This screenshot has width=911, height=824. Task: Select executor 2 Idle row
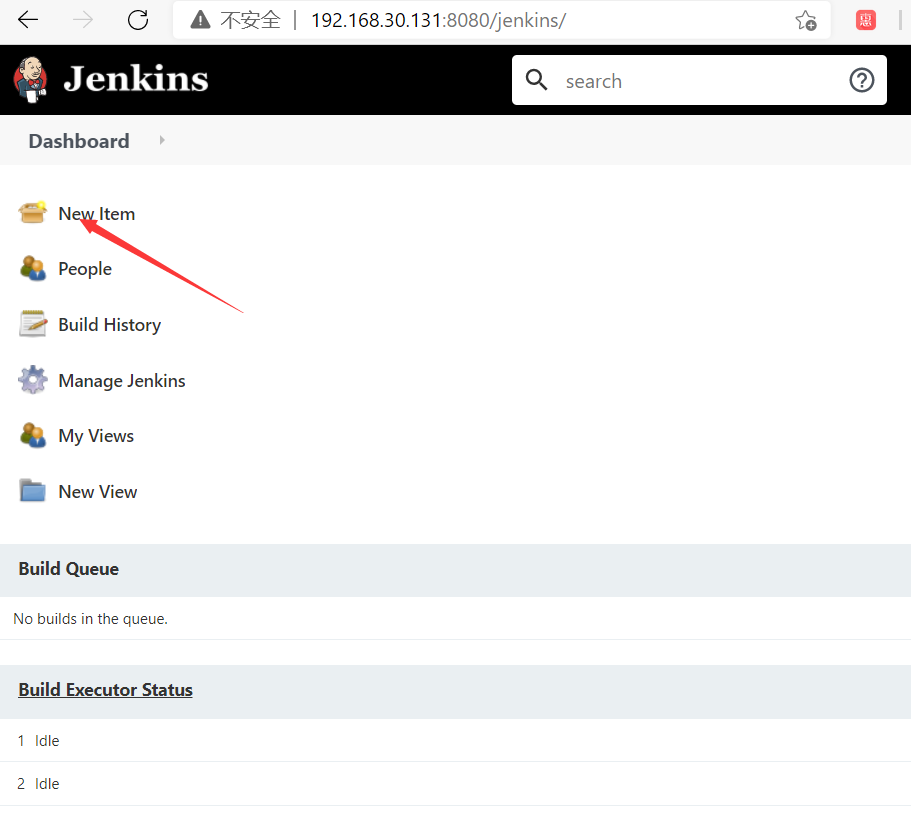coord(456,783)
